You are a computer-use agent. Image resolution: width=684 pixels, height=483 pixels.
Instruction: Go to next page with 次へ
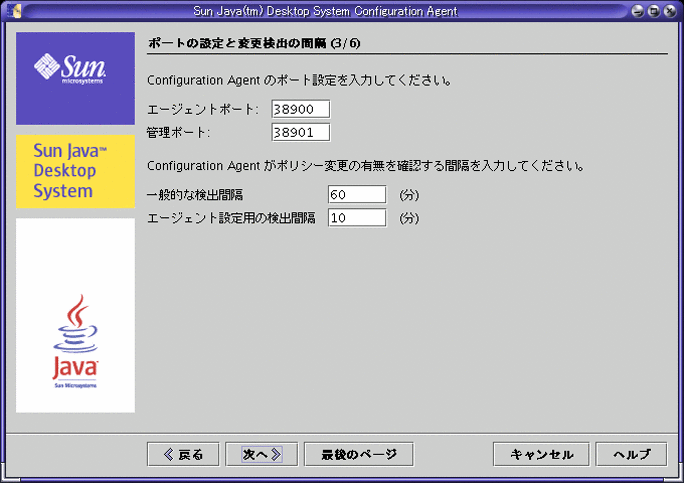(x=262, y=455)
